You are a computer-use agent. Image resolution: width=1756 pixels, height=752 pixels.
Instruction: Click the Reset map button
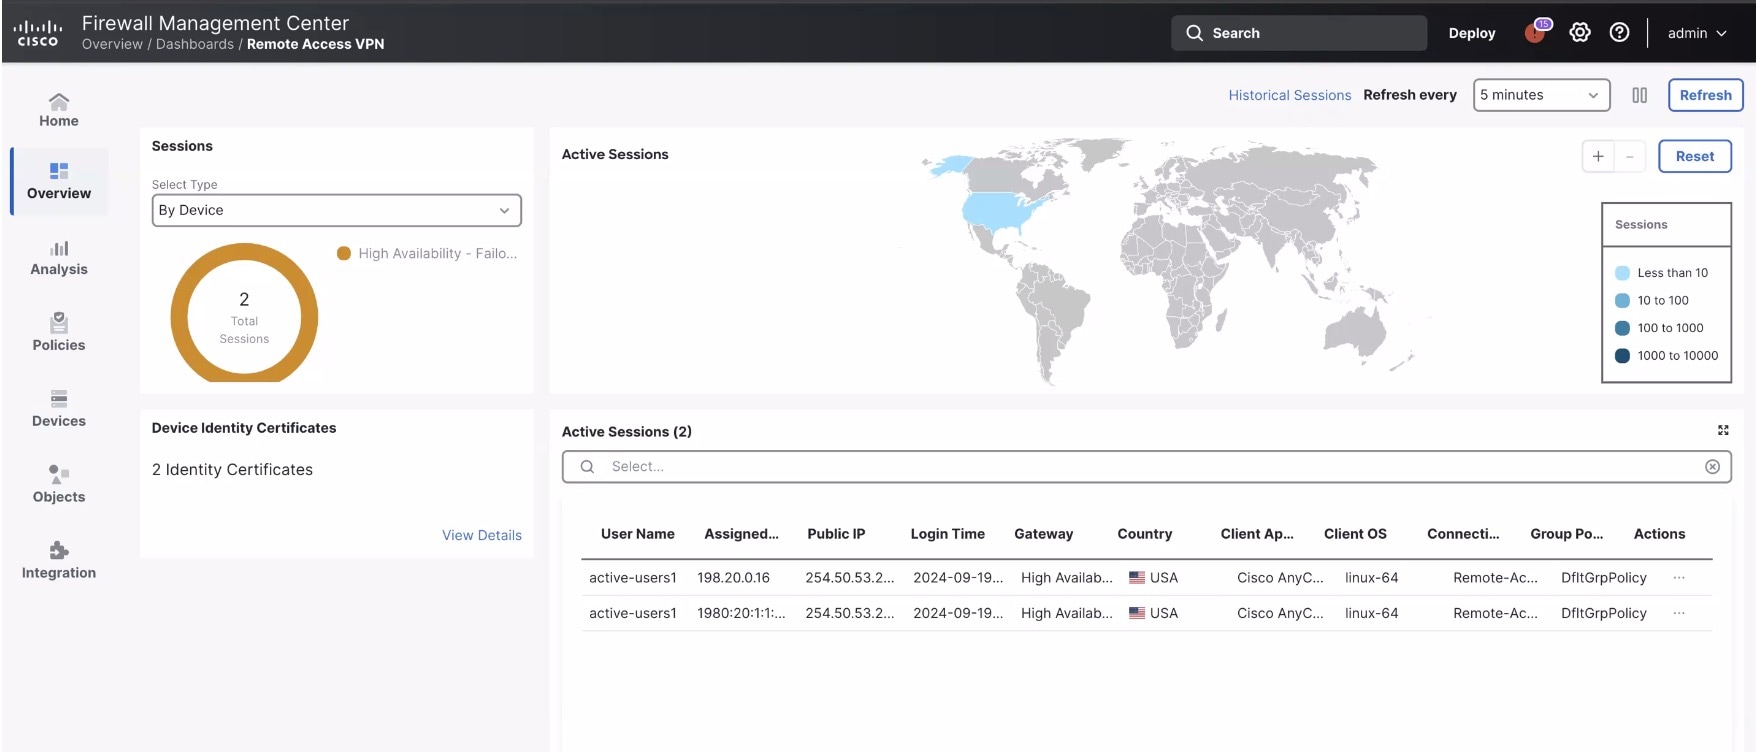coord(1694,156)
